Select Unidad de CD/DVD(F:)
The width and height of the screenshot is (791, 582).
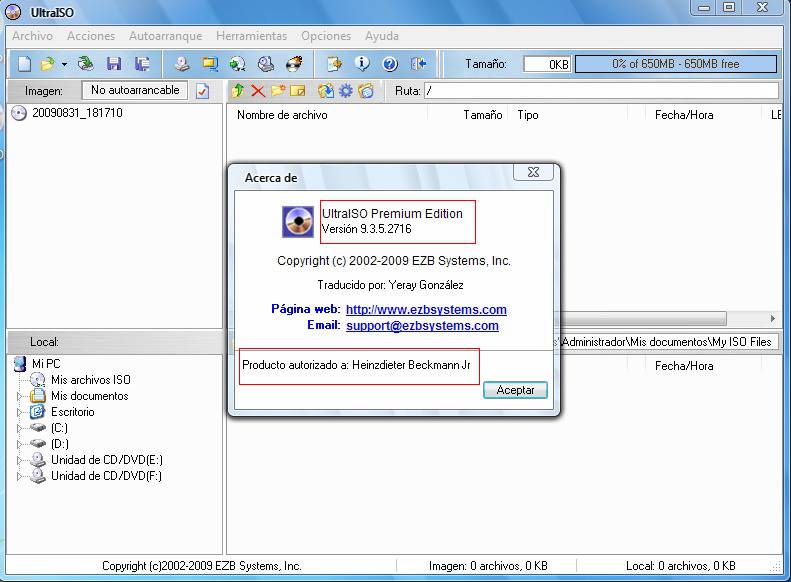[106, 476]
